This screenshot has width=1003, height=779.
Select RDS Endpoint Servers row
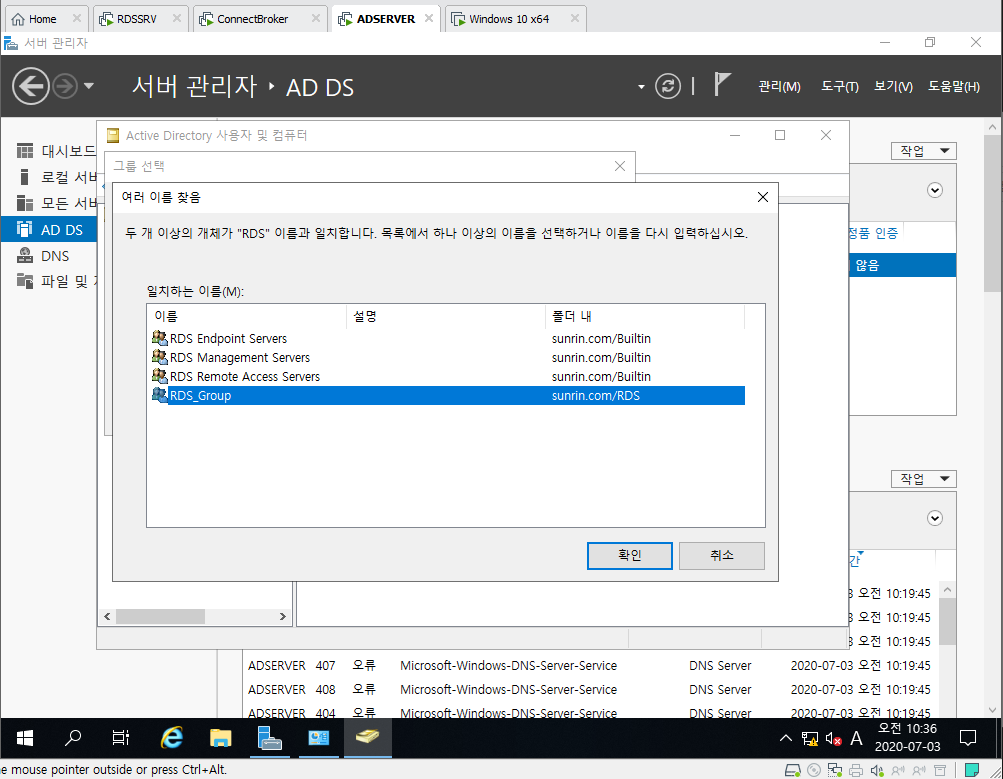point(448,338)
